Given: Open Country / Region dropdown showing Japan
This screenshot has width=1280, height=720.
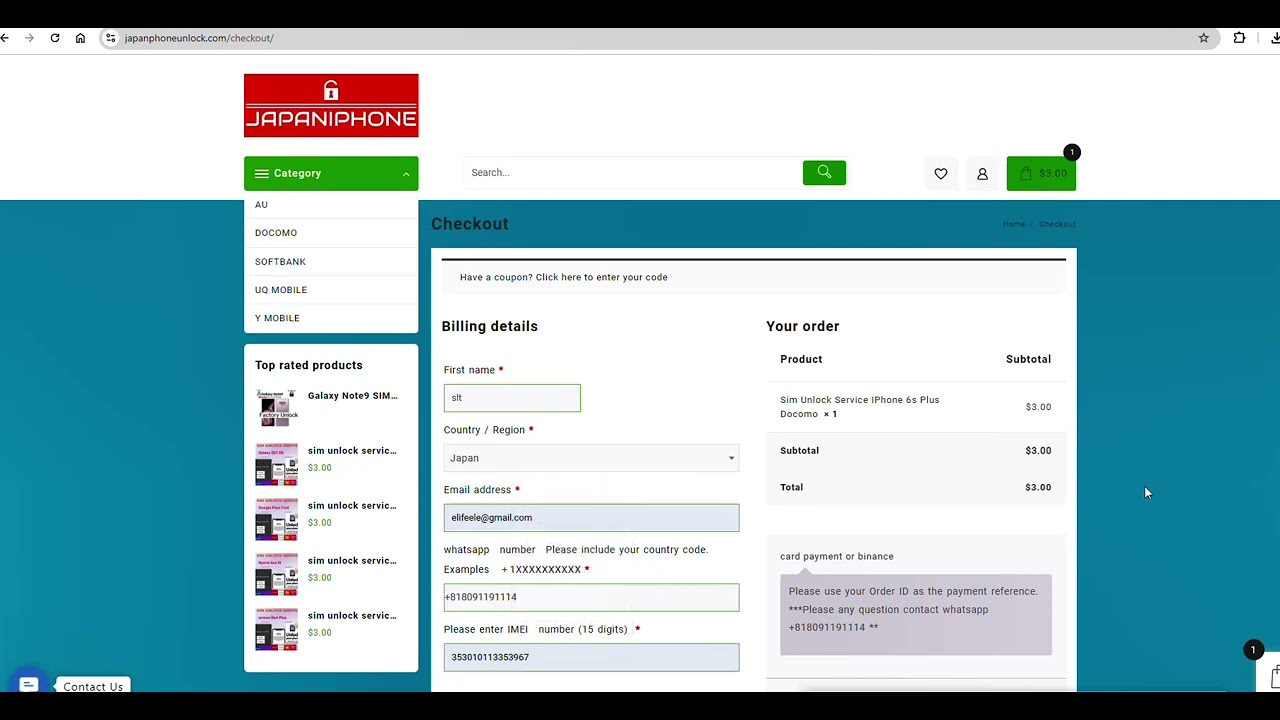Looking at the screenshot, I should [x=591, y=458].
